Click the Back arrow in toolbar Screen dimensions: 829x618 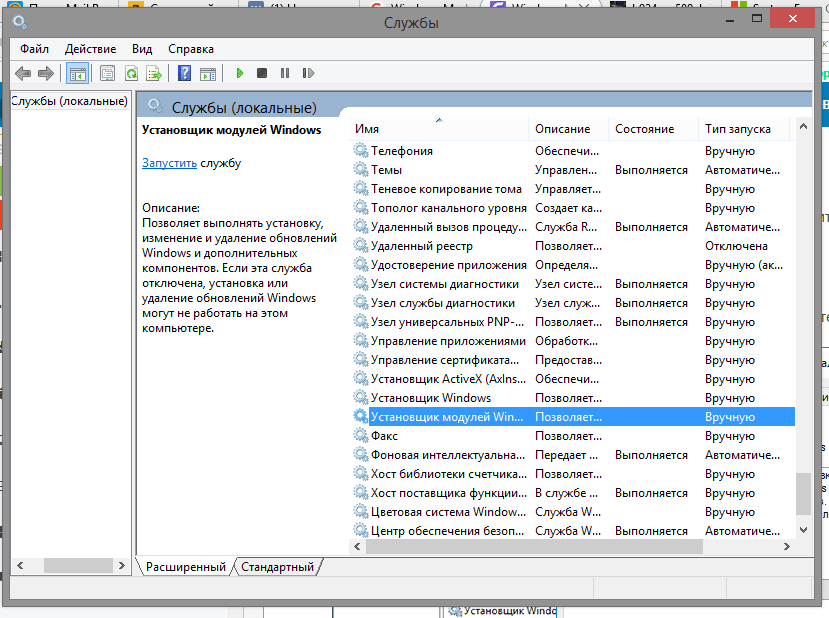point(23,73)
